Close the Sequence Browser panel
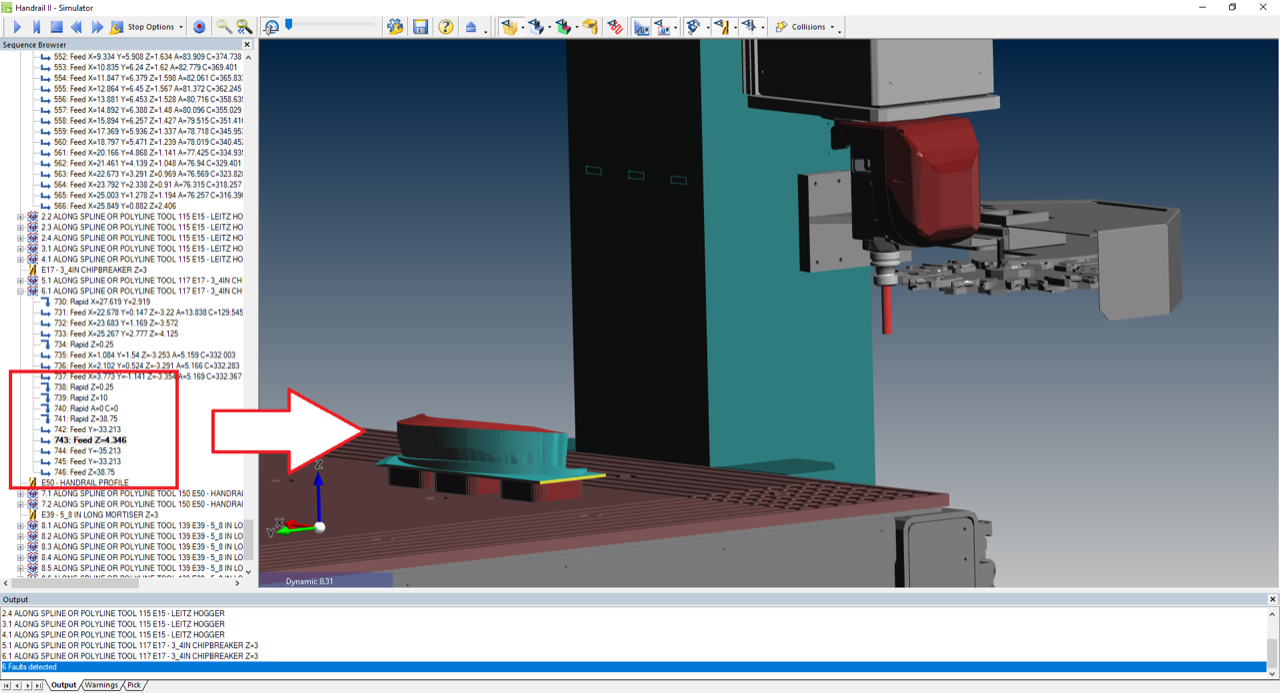This screenshot has height=693, width=1280. 248,45
